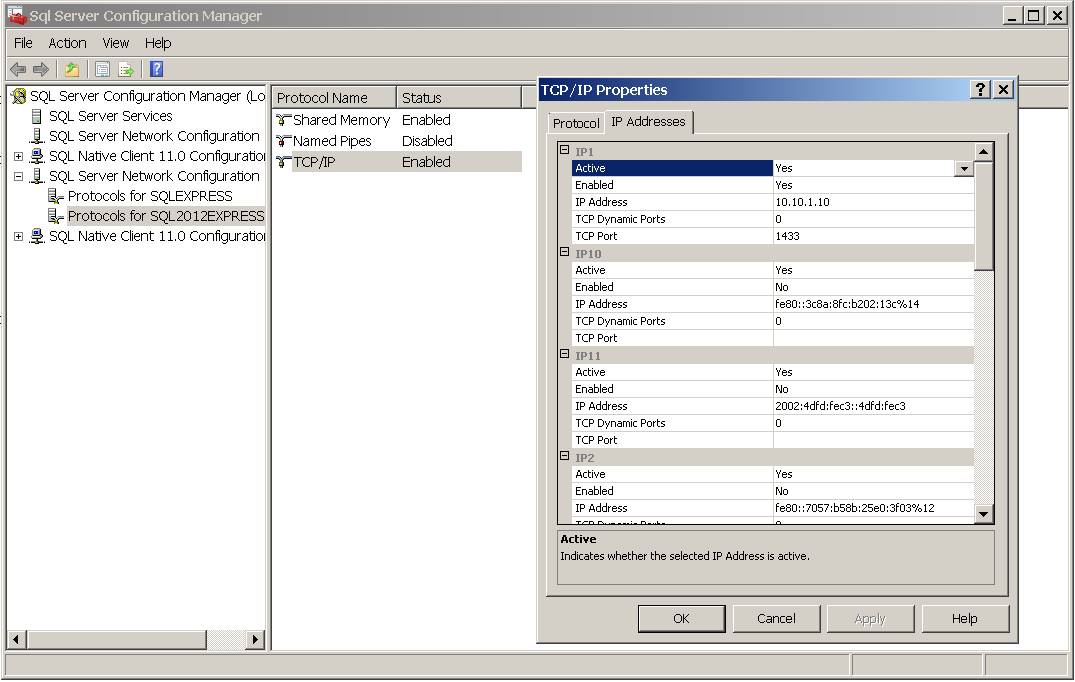Click the TCP/IP protocol icon
1075x682 pixels.
[284, 162]
